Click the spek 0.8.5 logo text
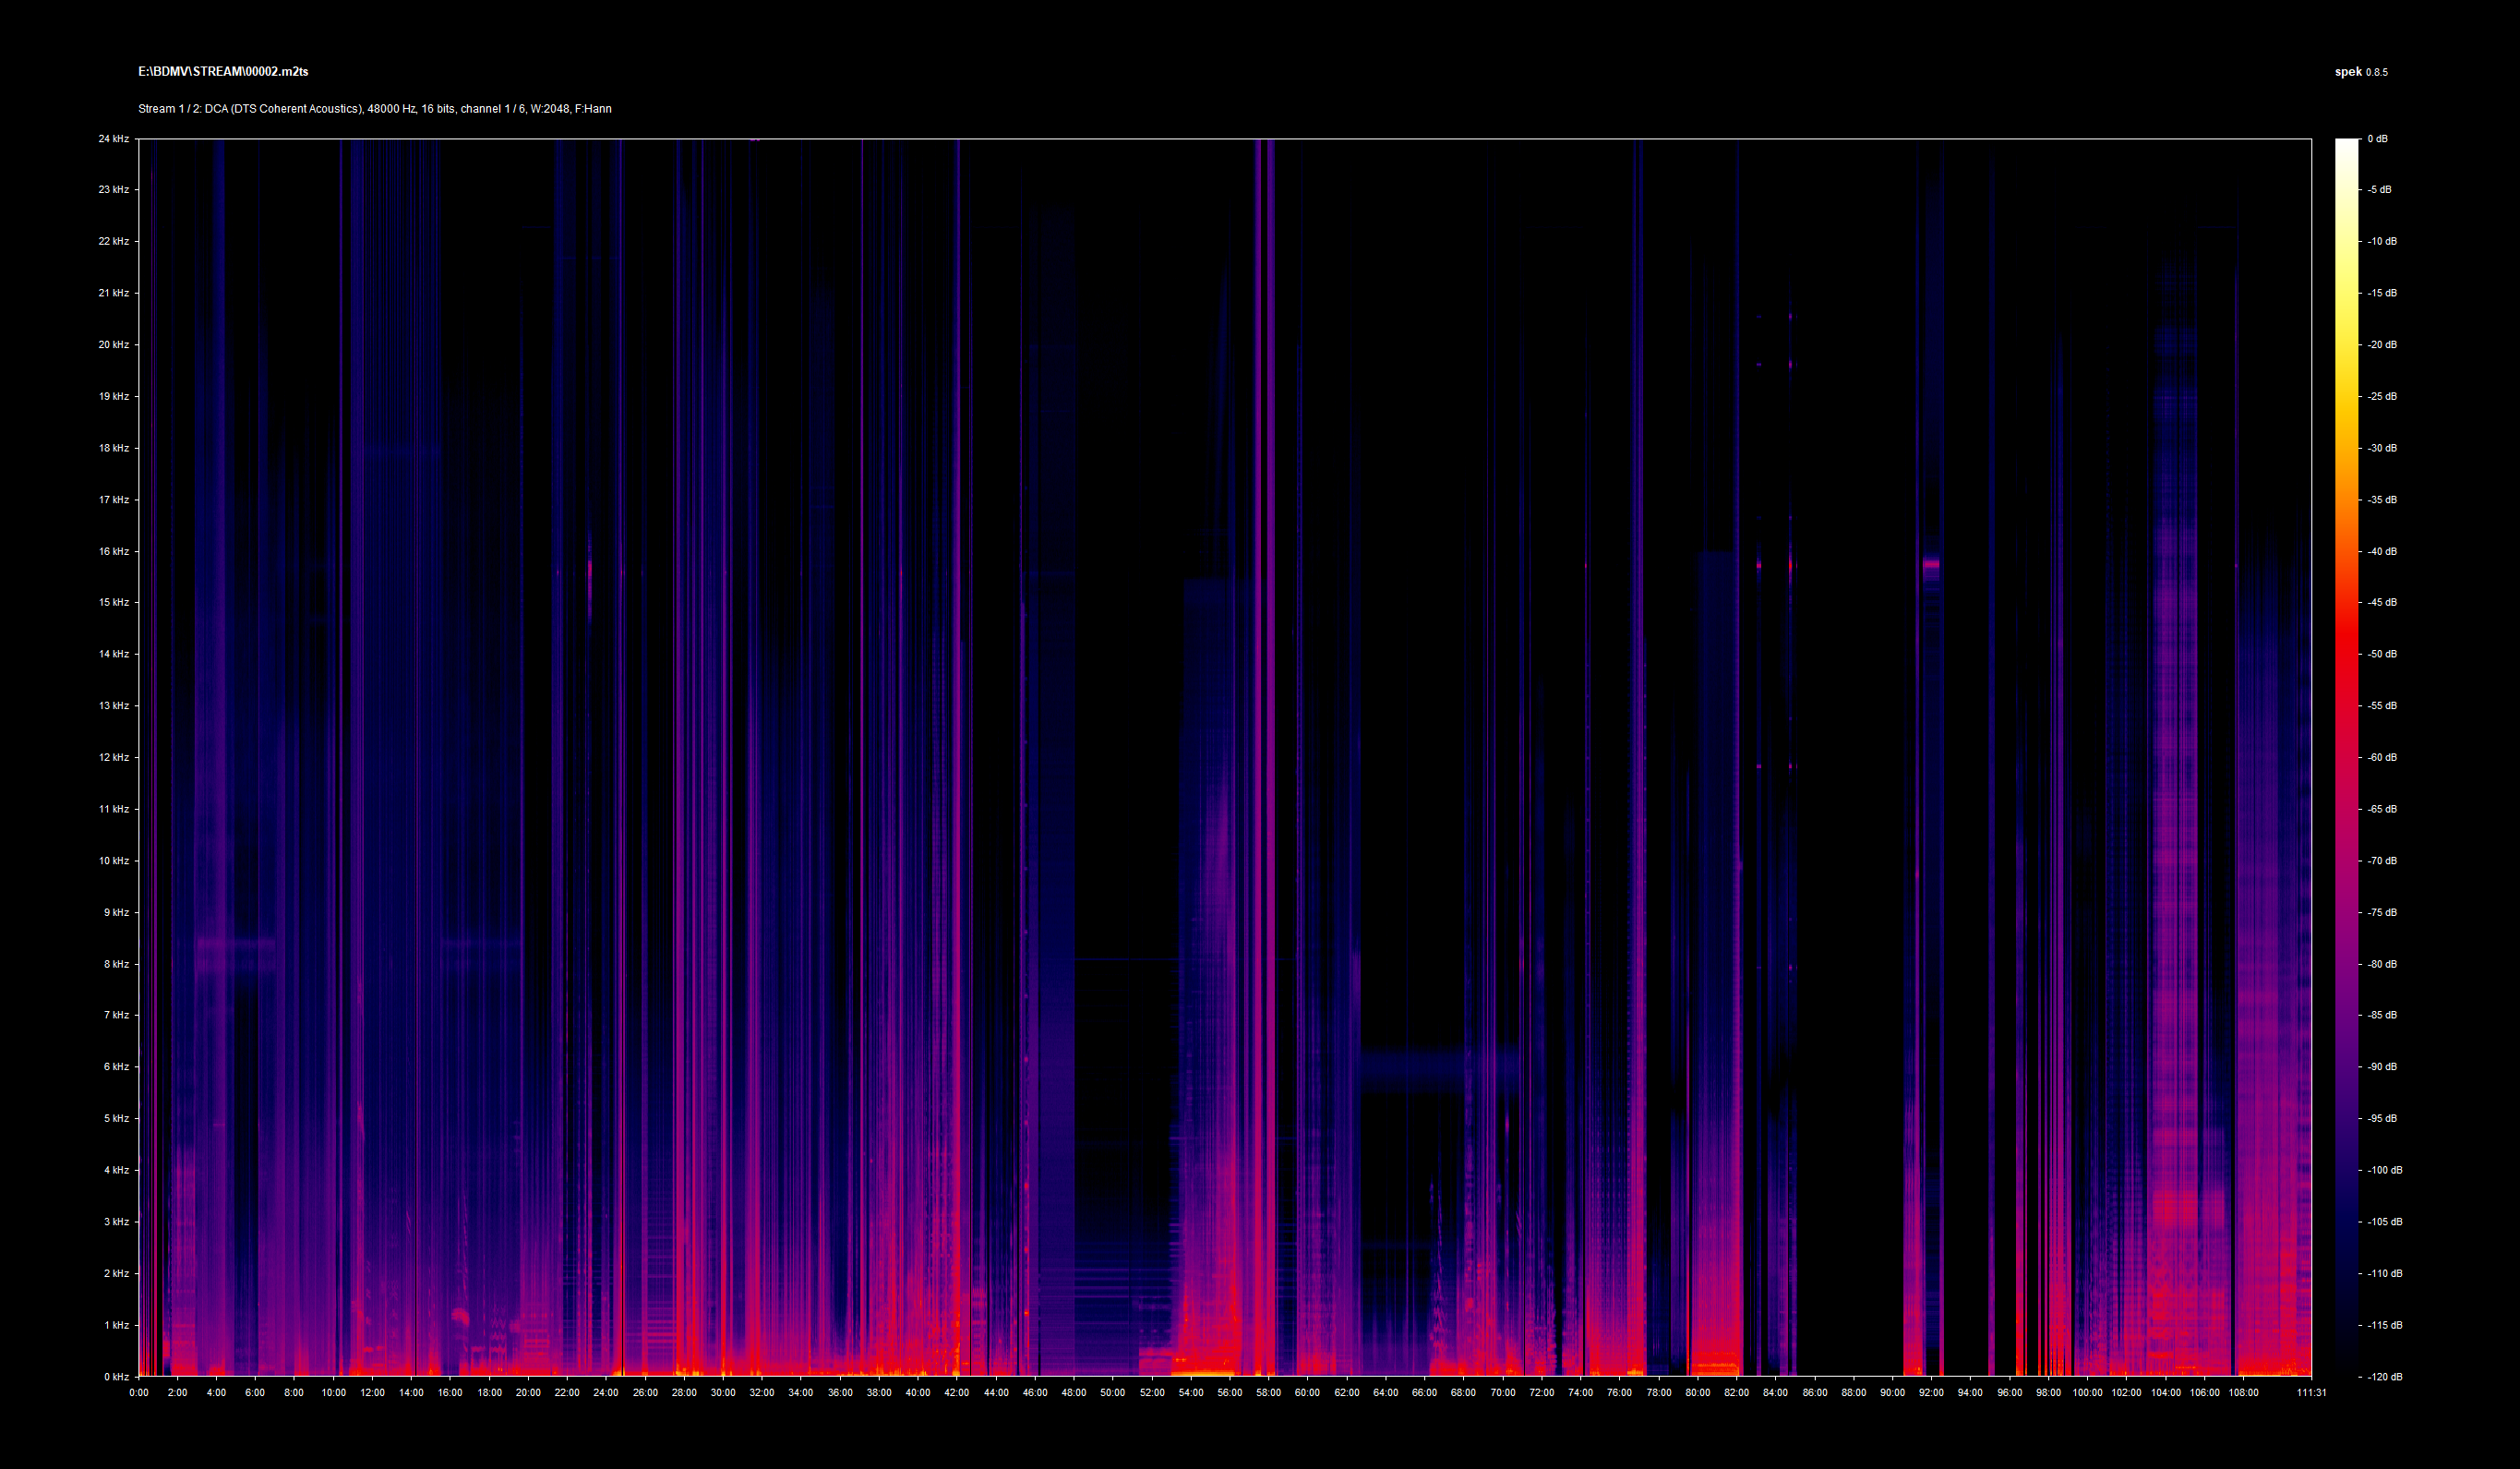This screenshot has height=1469, width=2520. coord(2360,72)
